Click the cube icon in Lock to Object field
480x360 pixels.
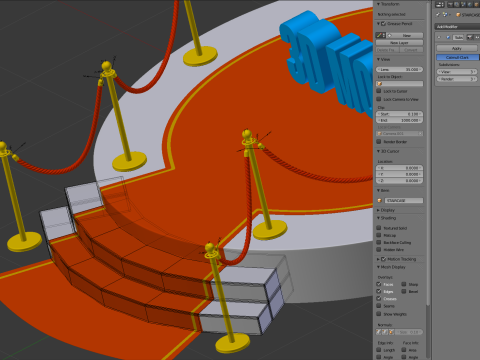(379, 84)
